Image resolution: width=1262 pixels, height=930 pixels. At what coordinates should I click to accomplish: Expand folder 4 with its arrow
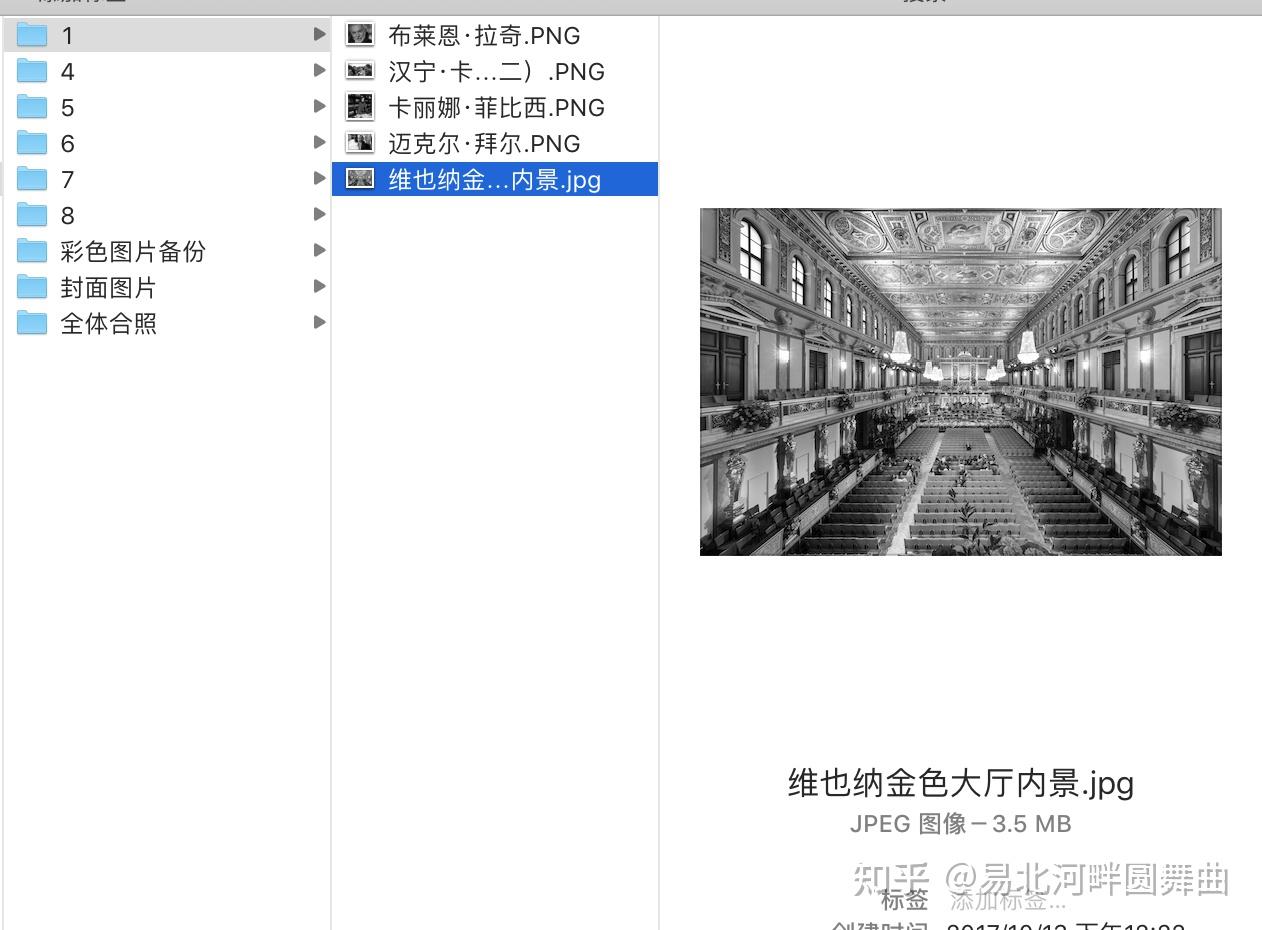click(319, 71)
